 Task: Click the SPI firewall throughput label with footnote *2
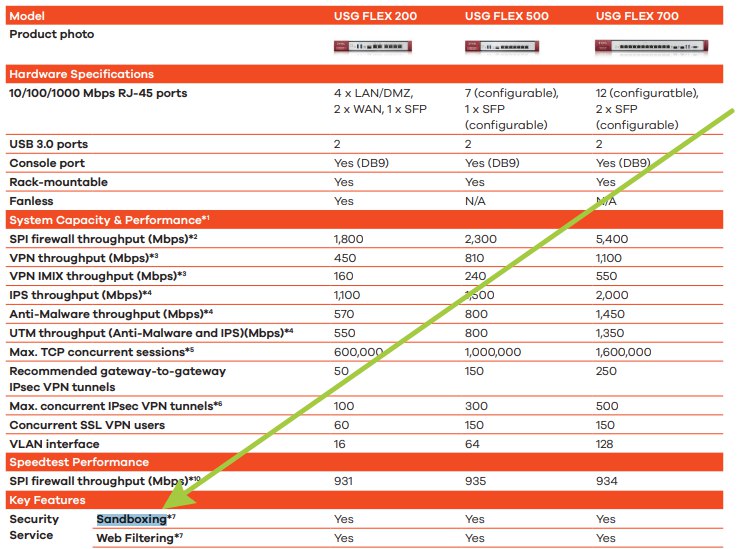pos(103,239)
